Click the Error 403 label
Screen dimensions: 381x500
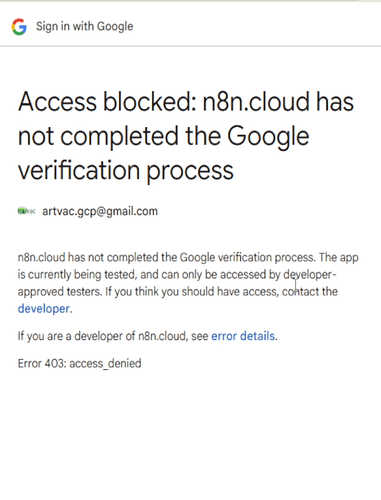coord(42,363)
